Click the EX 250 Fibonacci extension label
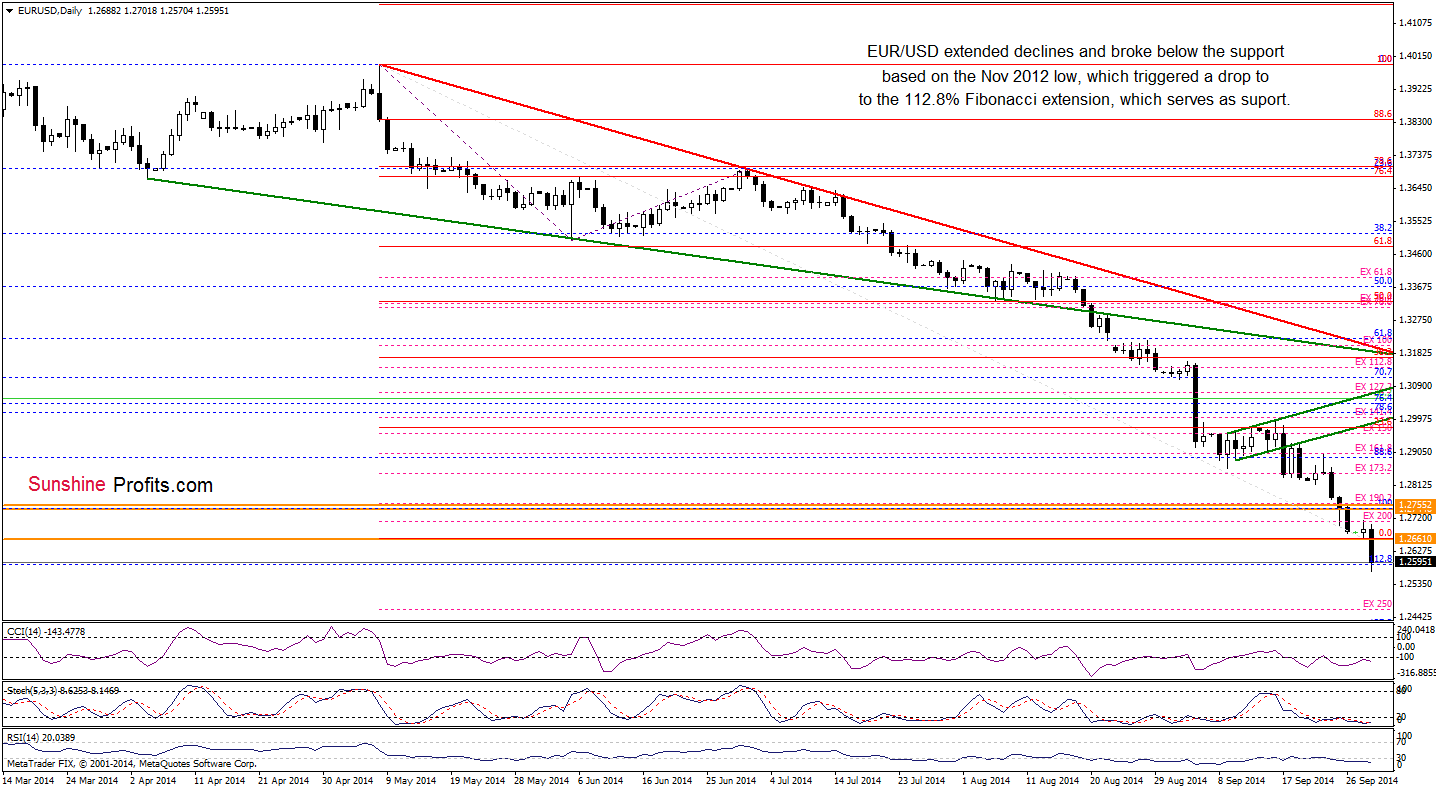Image resolution: width=1436 pixels, height=789 pixels. point(1378,604)
